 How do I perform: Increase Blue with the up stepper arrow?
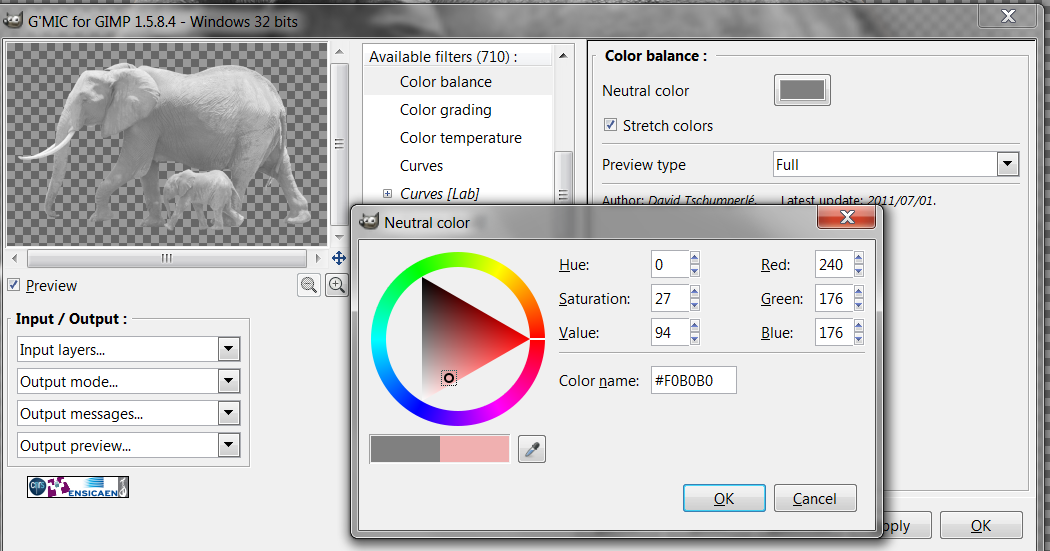click(858, 326)
